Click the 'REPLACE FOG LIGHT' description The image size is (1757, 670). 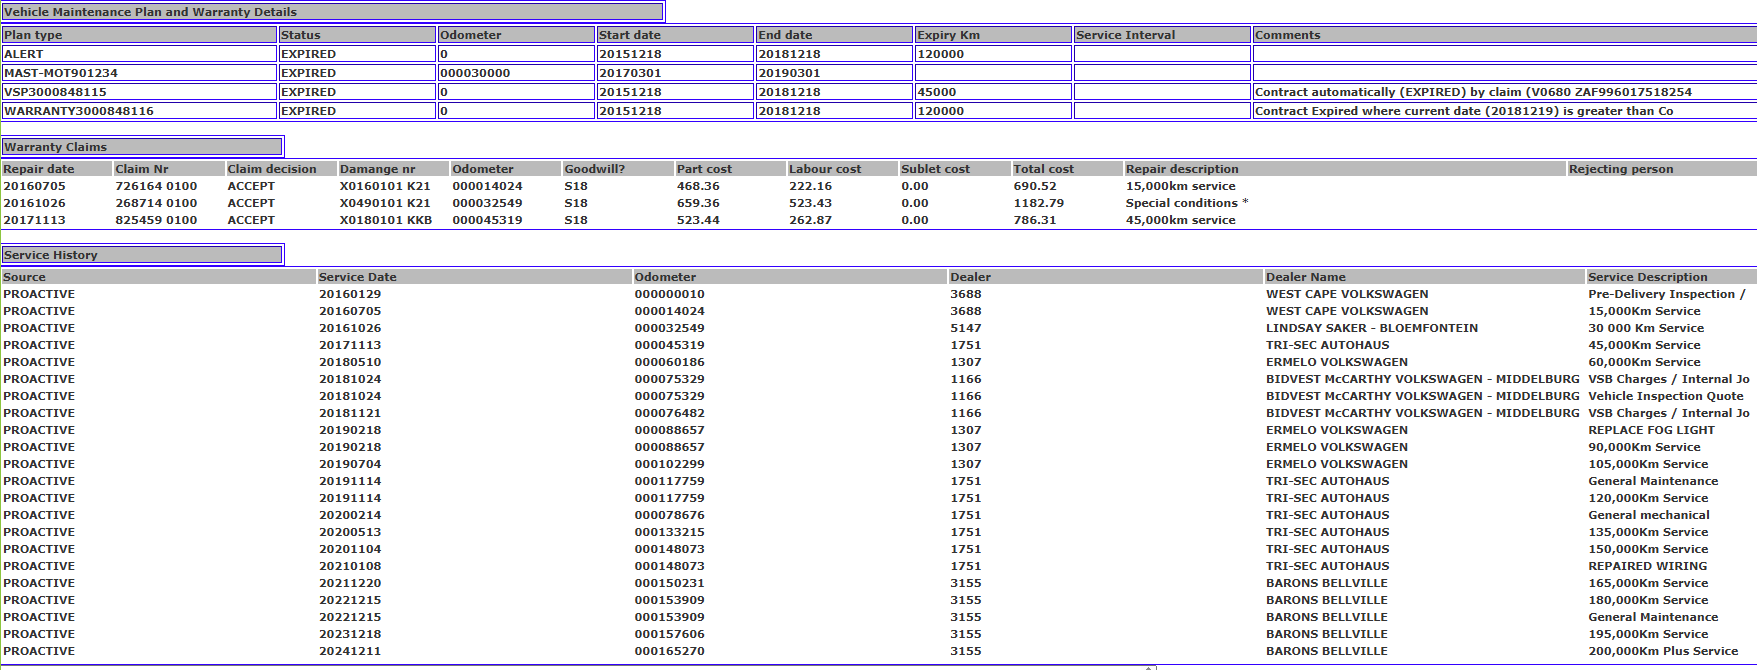tap(1652, 430)
